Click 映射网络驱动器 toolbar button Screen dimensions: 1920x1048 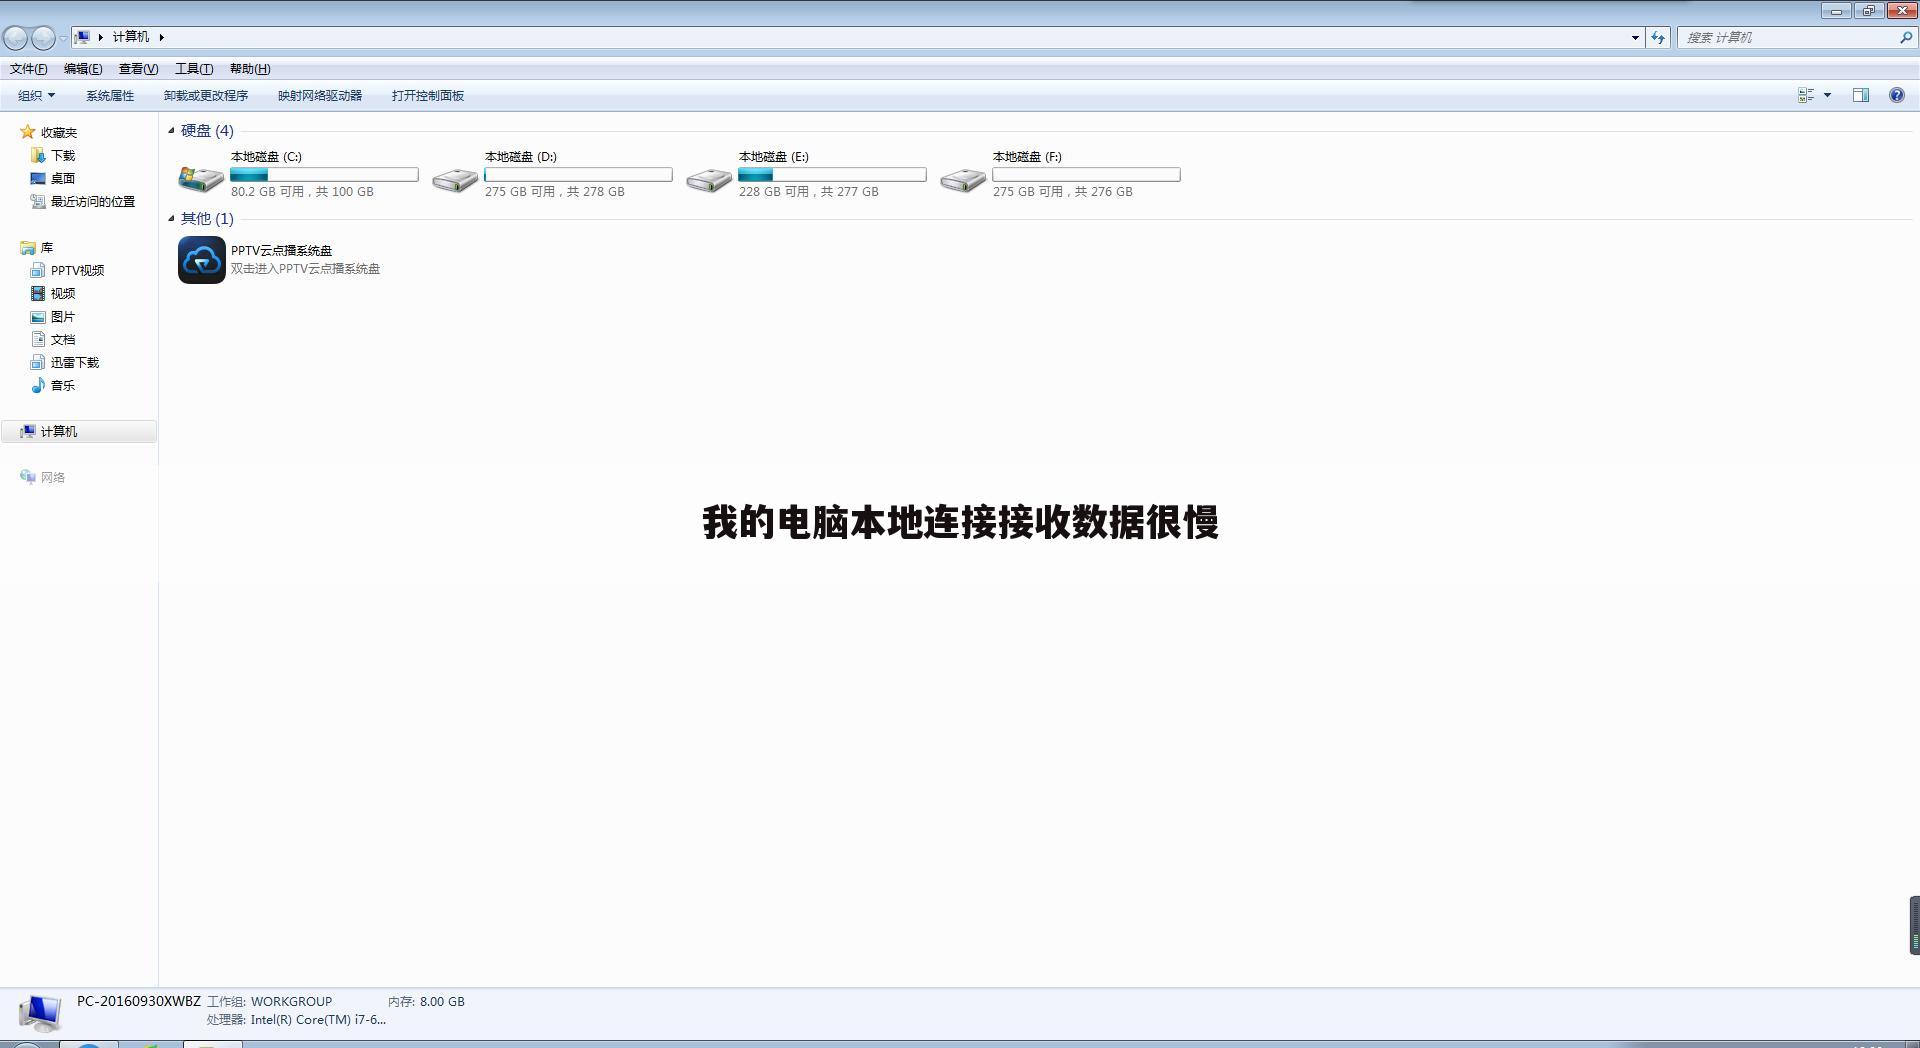(x=320, y=95)
